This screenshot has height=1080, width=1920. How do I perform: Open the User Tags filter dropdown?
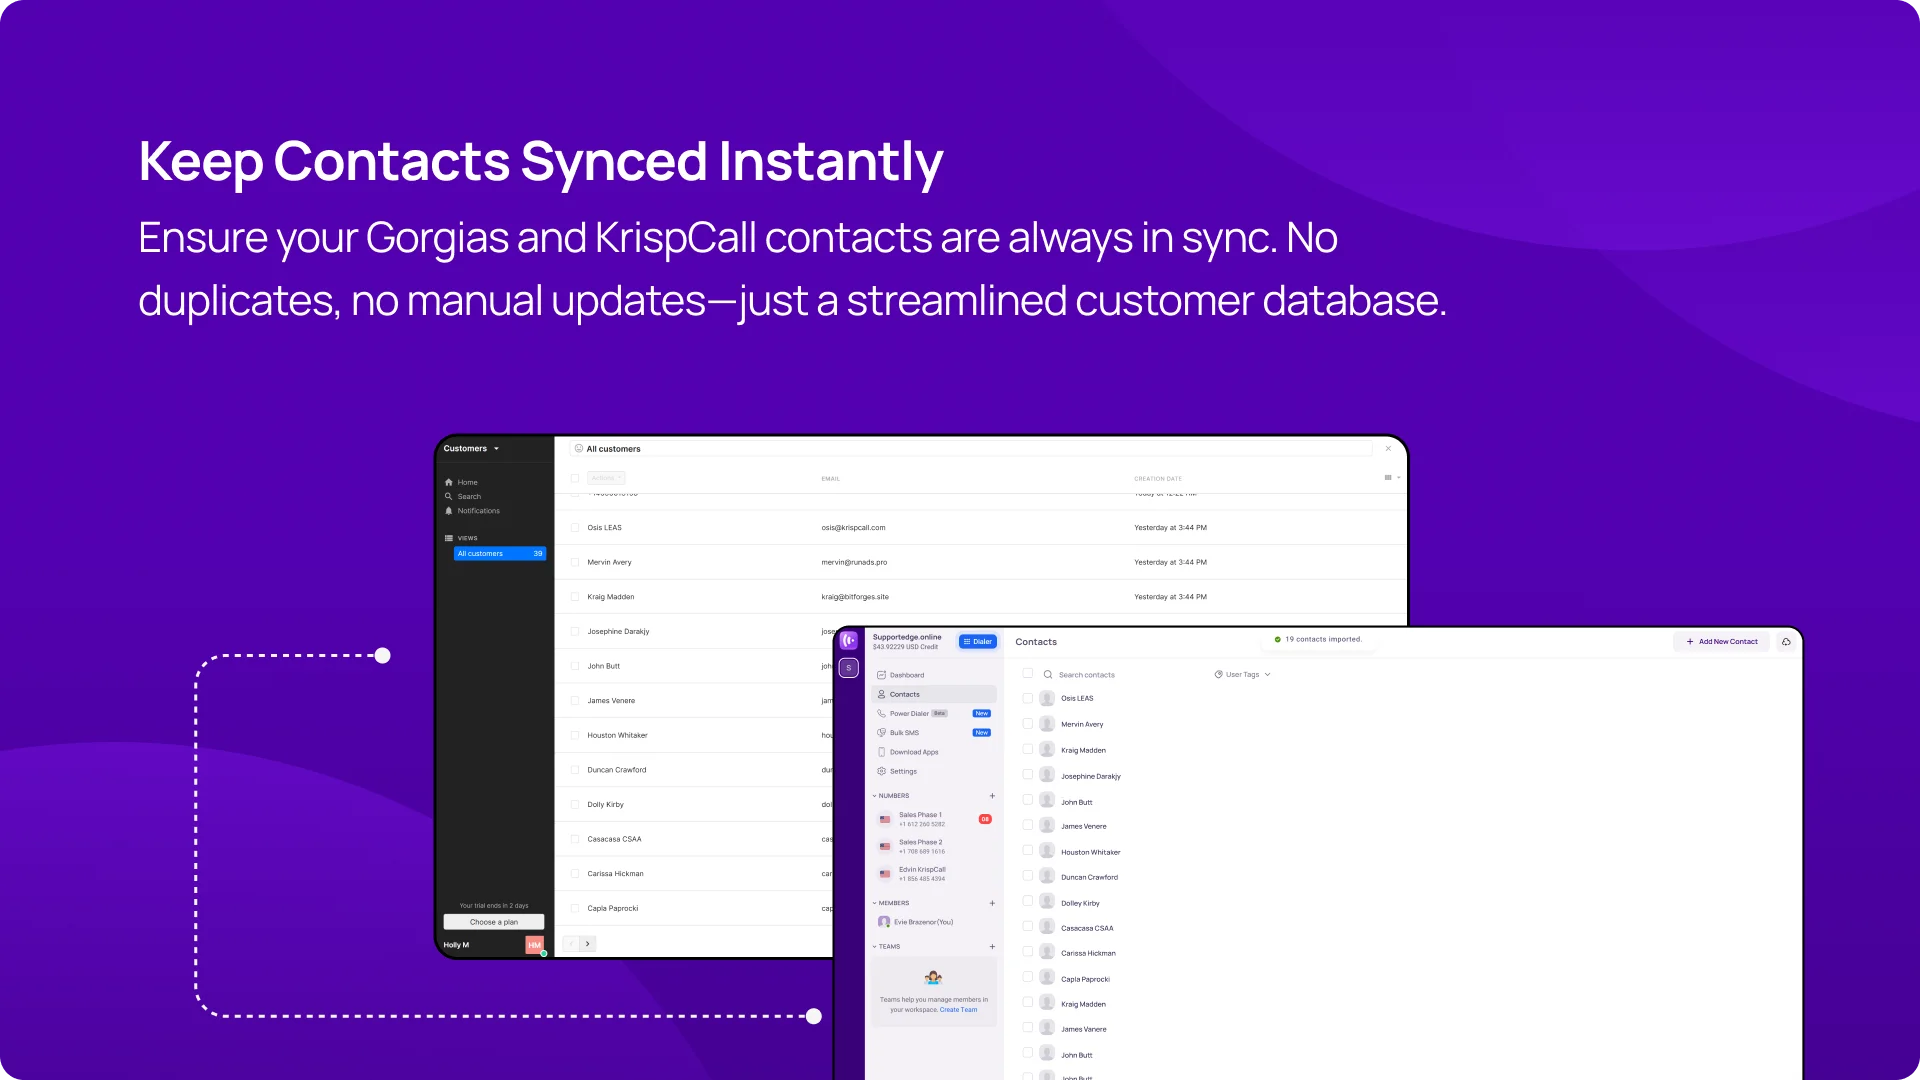[1242, 675]
